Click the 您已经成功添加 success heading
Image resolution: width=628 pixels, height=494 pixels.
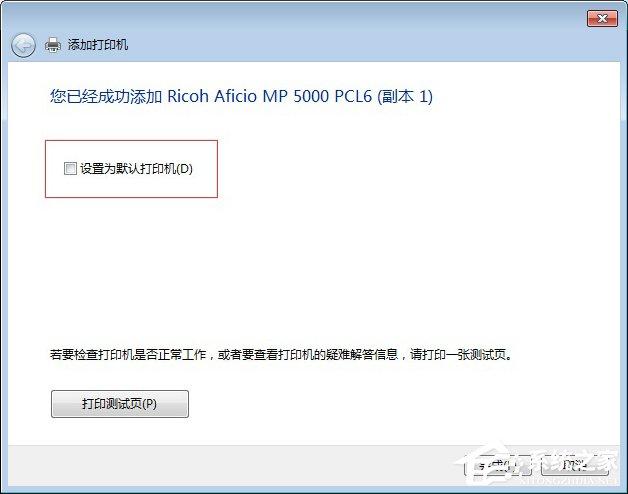[106, 97]
